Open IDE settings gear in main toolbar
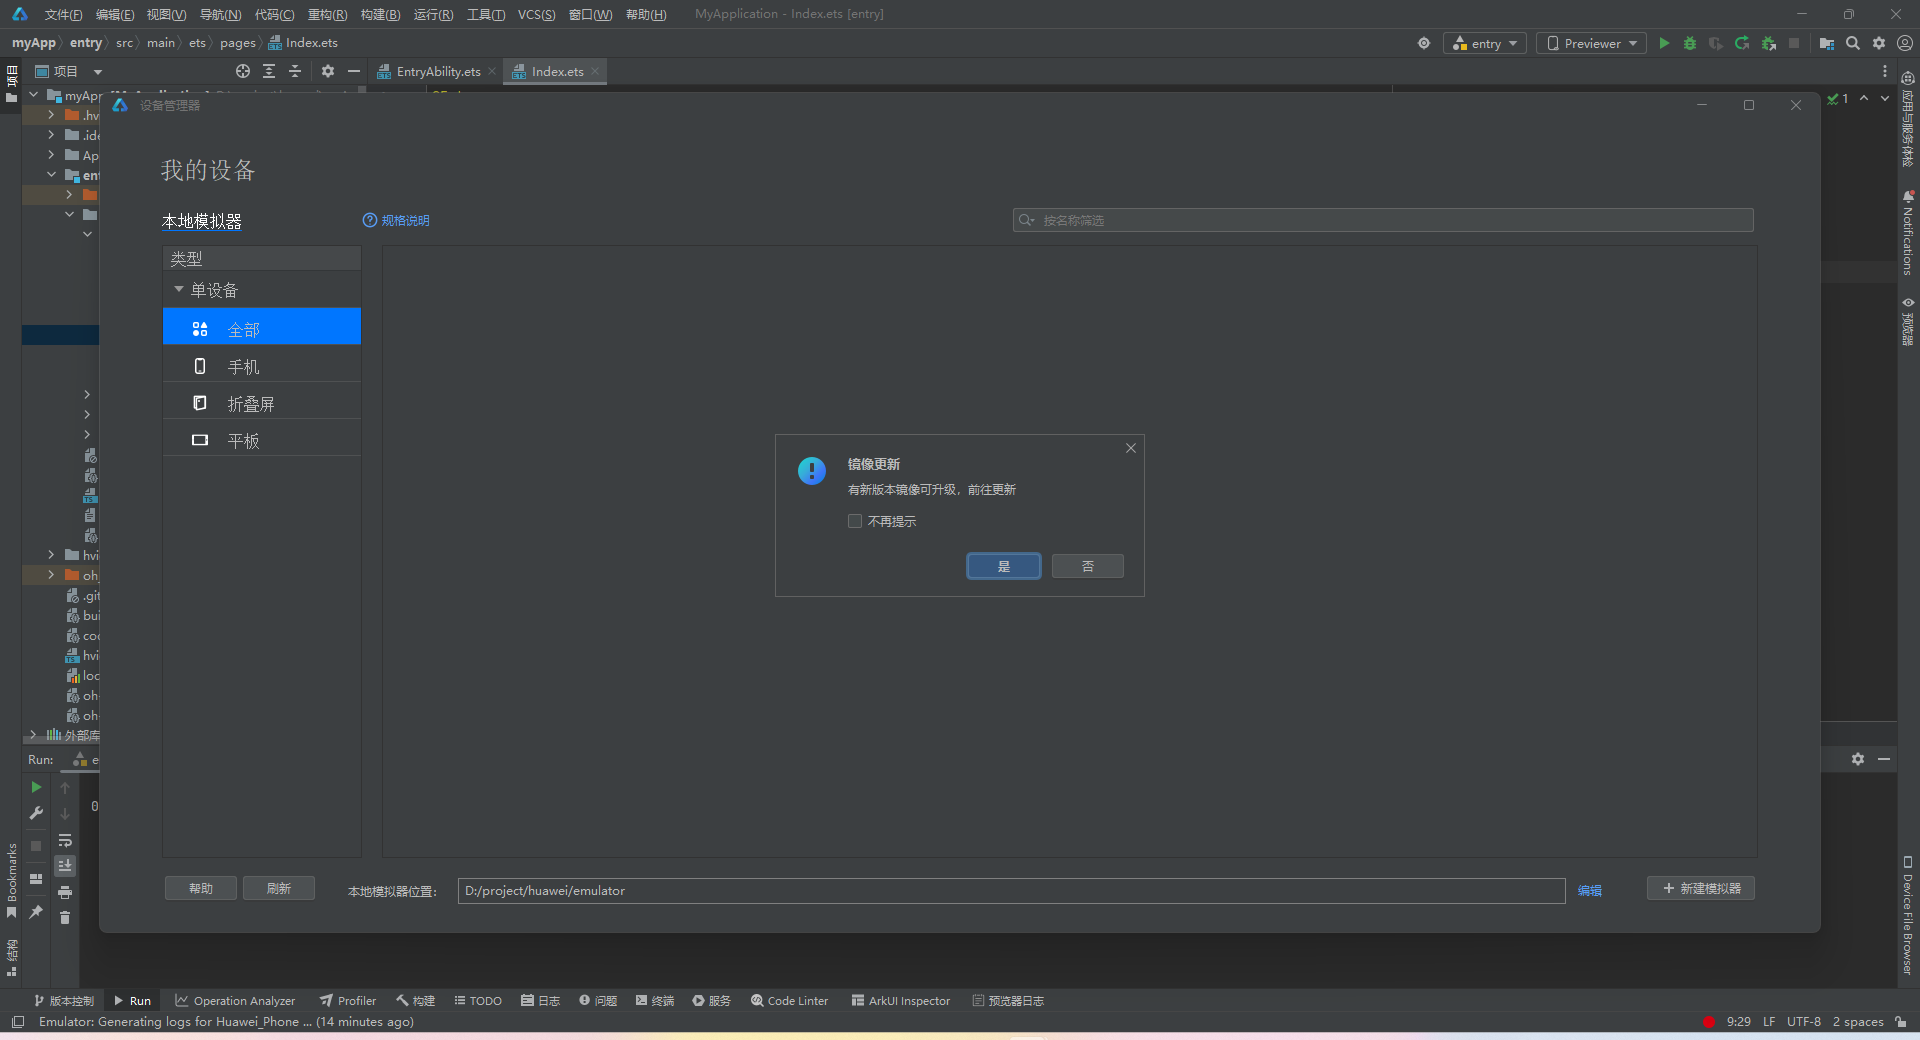This screenshot has height=1040, width=1920. [1879, 43]
